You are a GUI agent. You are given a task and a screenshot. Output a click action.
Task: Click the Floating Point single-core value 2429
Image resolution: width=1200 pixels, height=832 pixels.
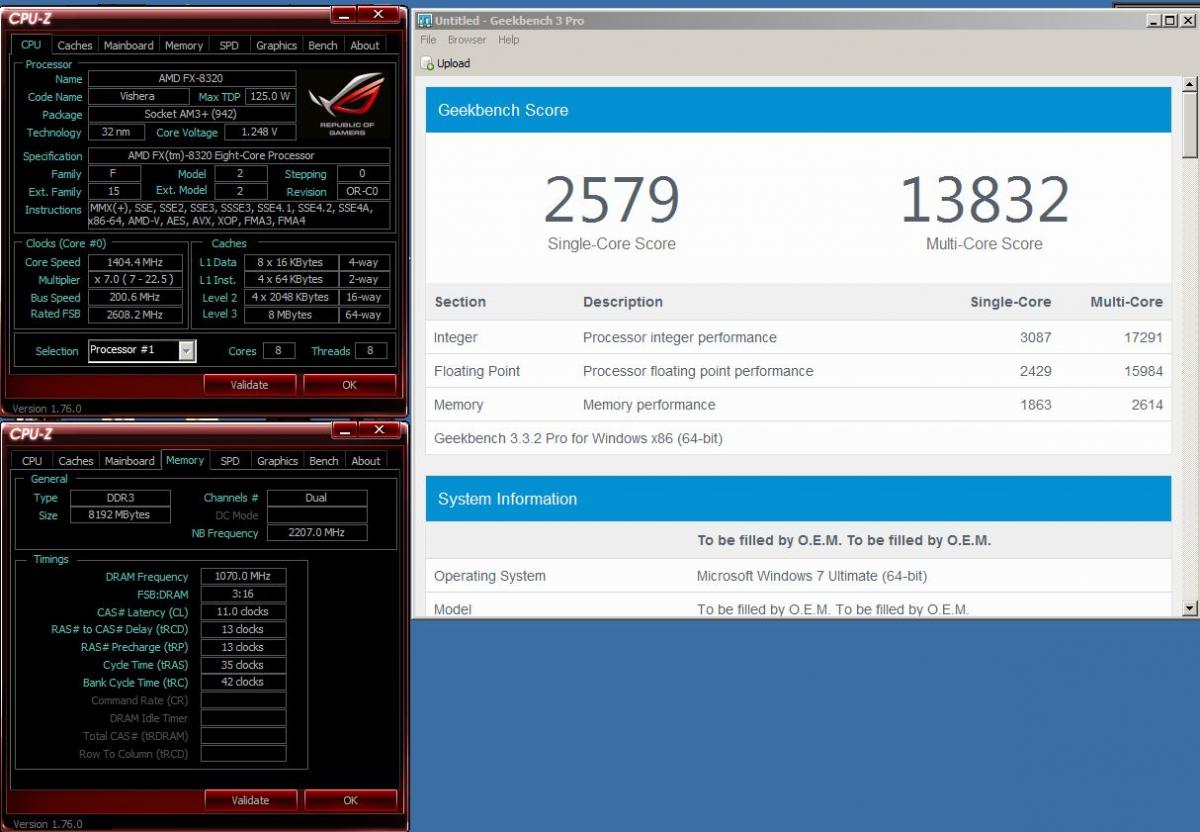(1035, 371)
